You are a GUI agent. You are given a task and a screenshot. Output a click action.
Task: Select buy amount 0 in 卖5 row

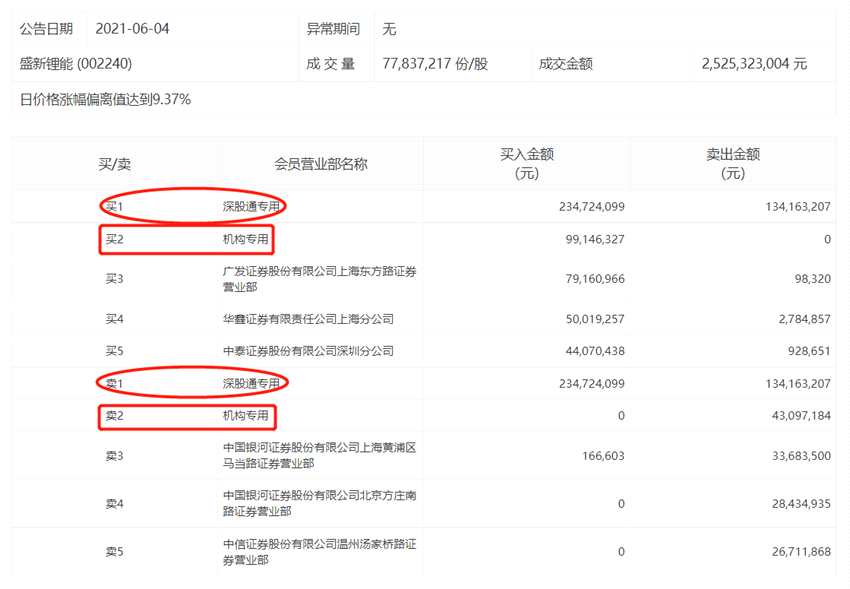pyautogui.click(x=621, y=552)
